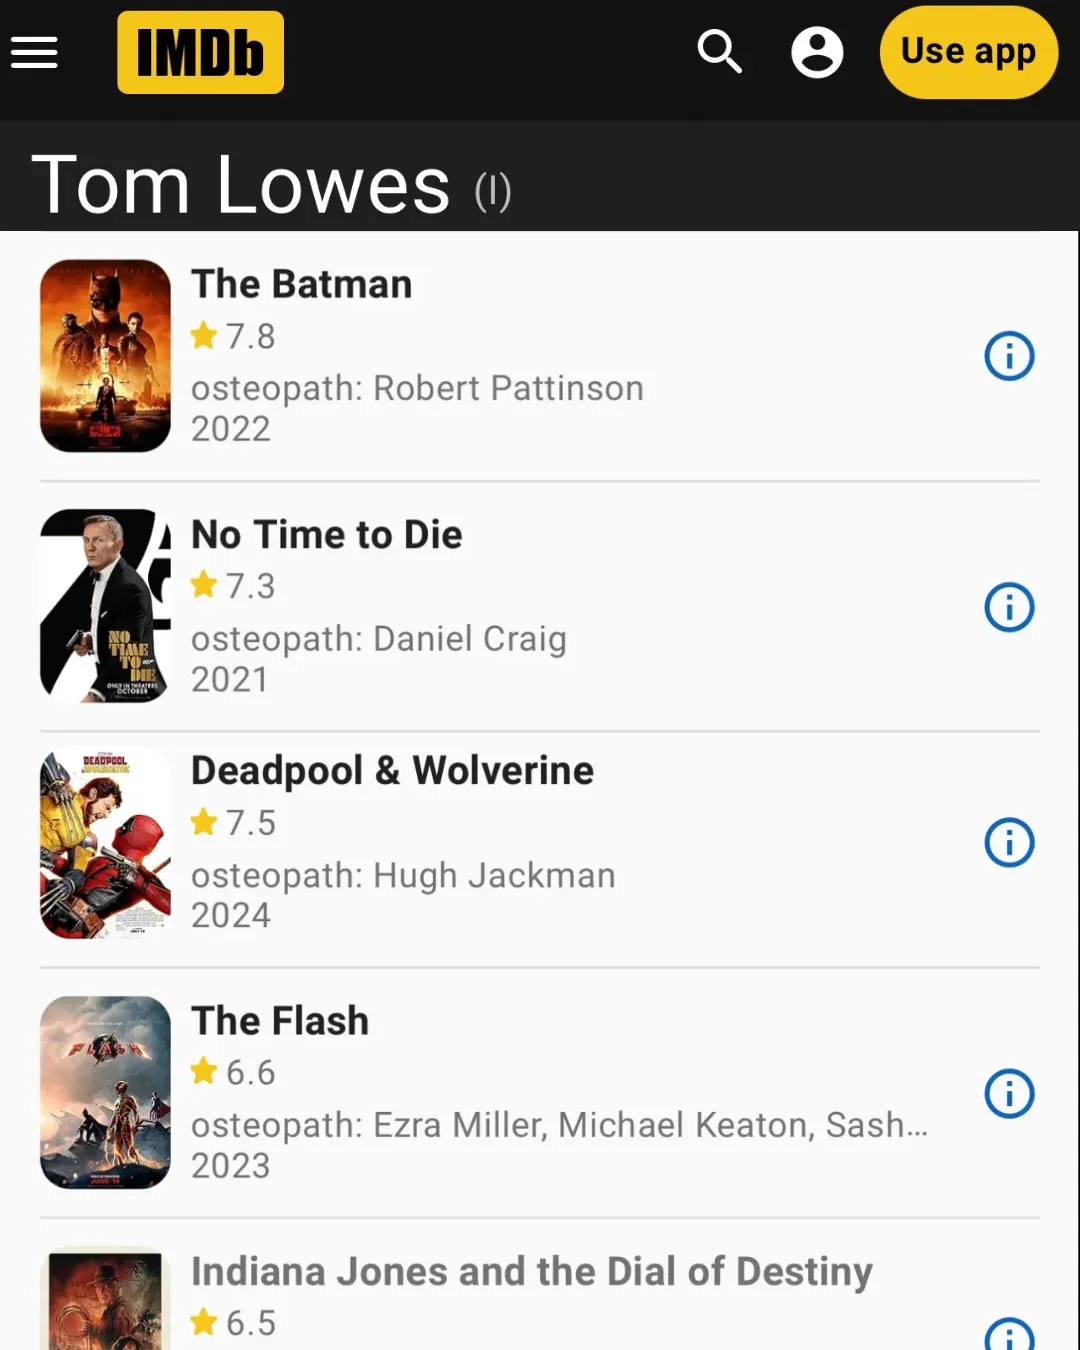Screen dimensions: 1080x1350
Task: Open the user account icon
Action: pyautogui.click(x=817, y=52)
